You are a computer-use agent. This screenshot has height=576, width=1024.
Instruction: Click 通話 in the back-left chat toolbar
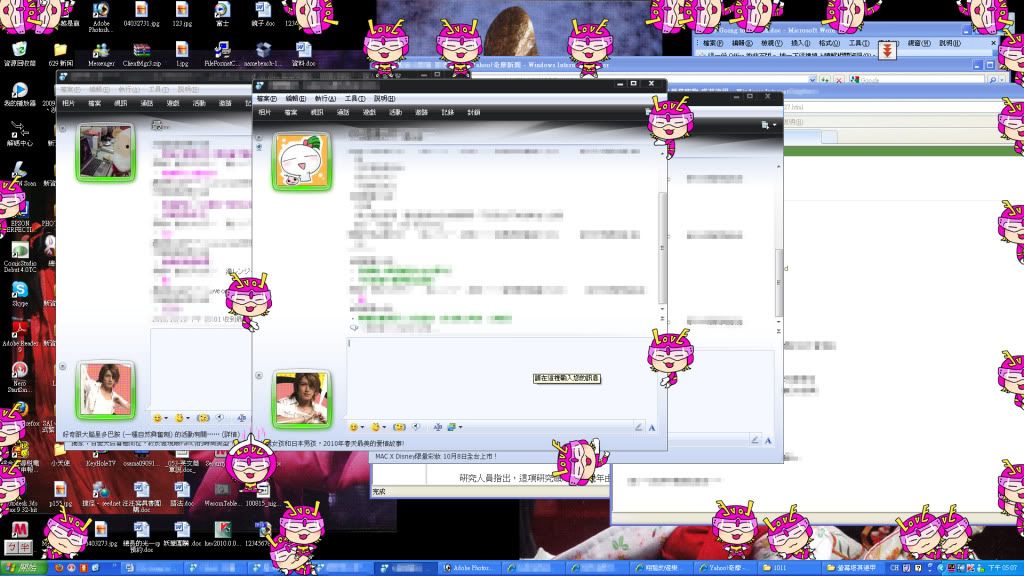coord(147,103)
